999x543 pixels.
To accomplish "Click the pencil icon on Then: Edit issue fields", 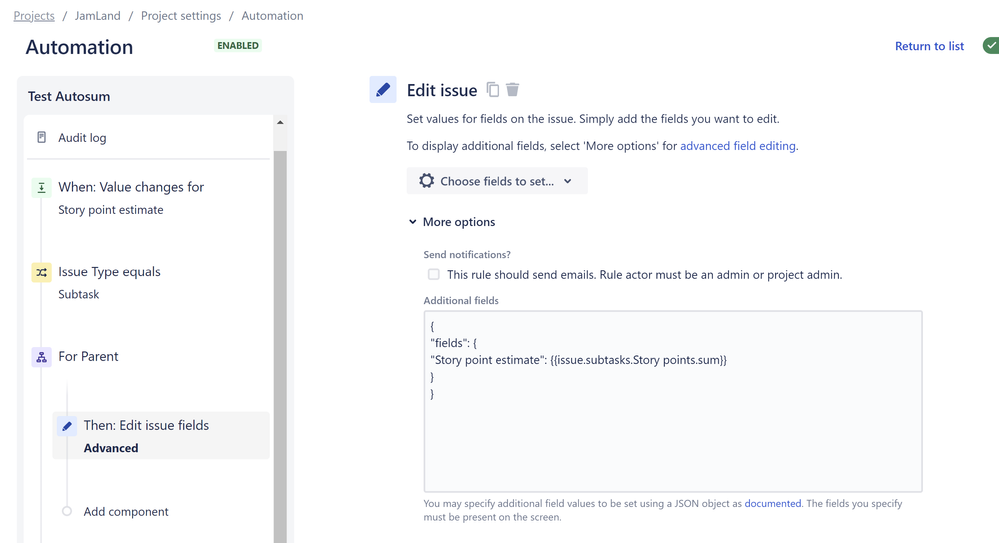I will click(x=67, y=426).
